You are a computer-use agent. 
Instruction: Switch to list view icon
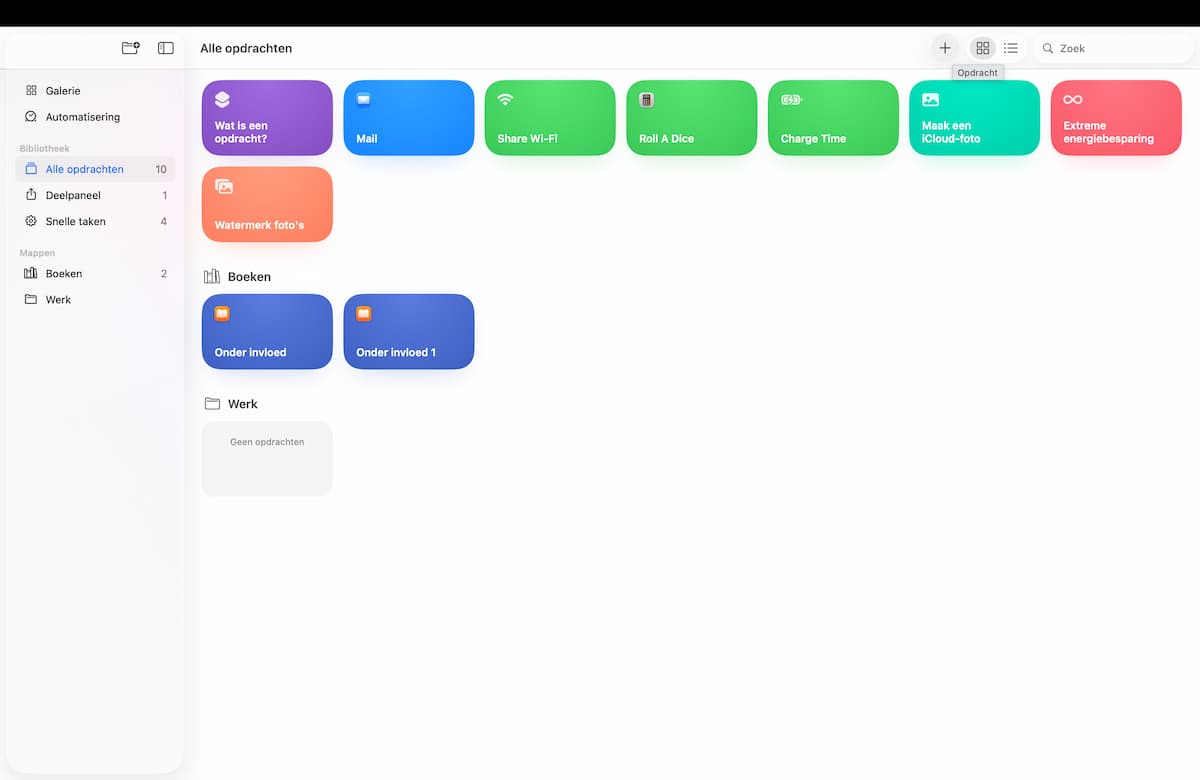click(x=1011, y=48)
